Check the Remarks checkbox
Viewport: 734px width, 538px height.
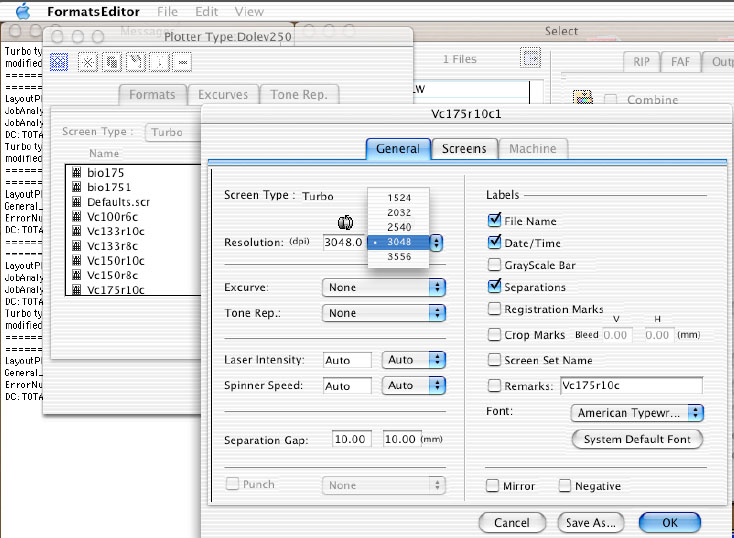coord(494,385)
